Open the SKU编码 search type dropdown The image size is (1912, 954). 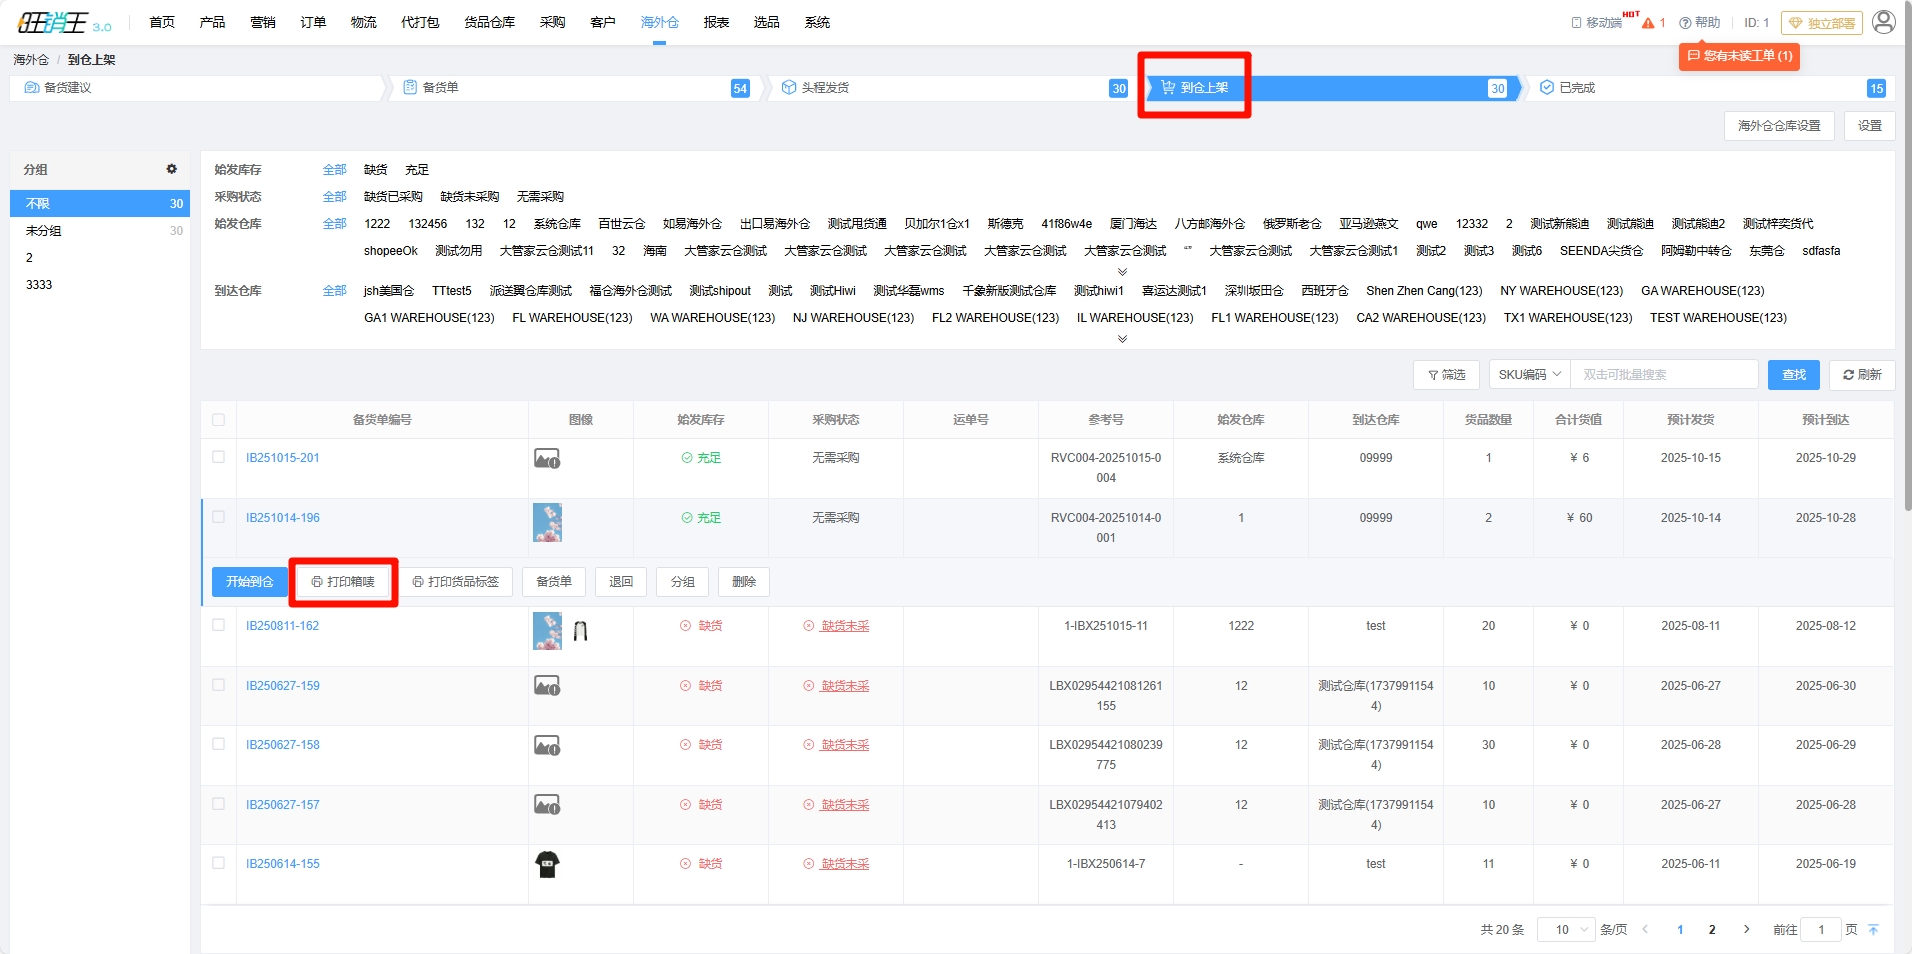point(1529,375)
